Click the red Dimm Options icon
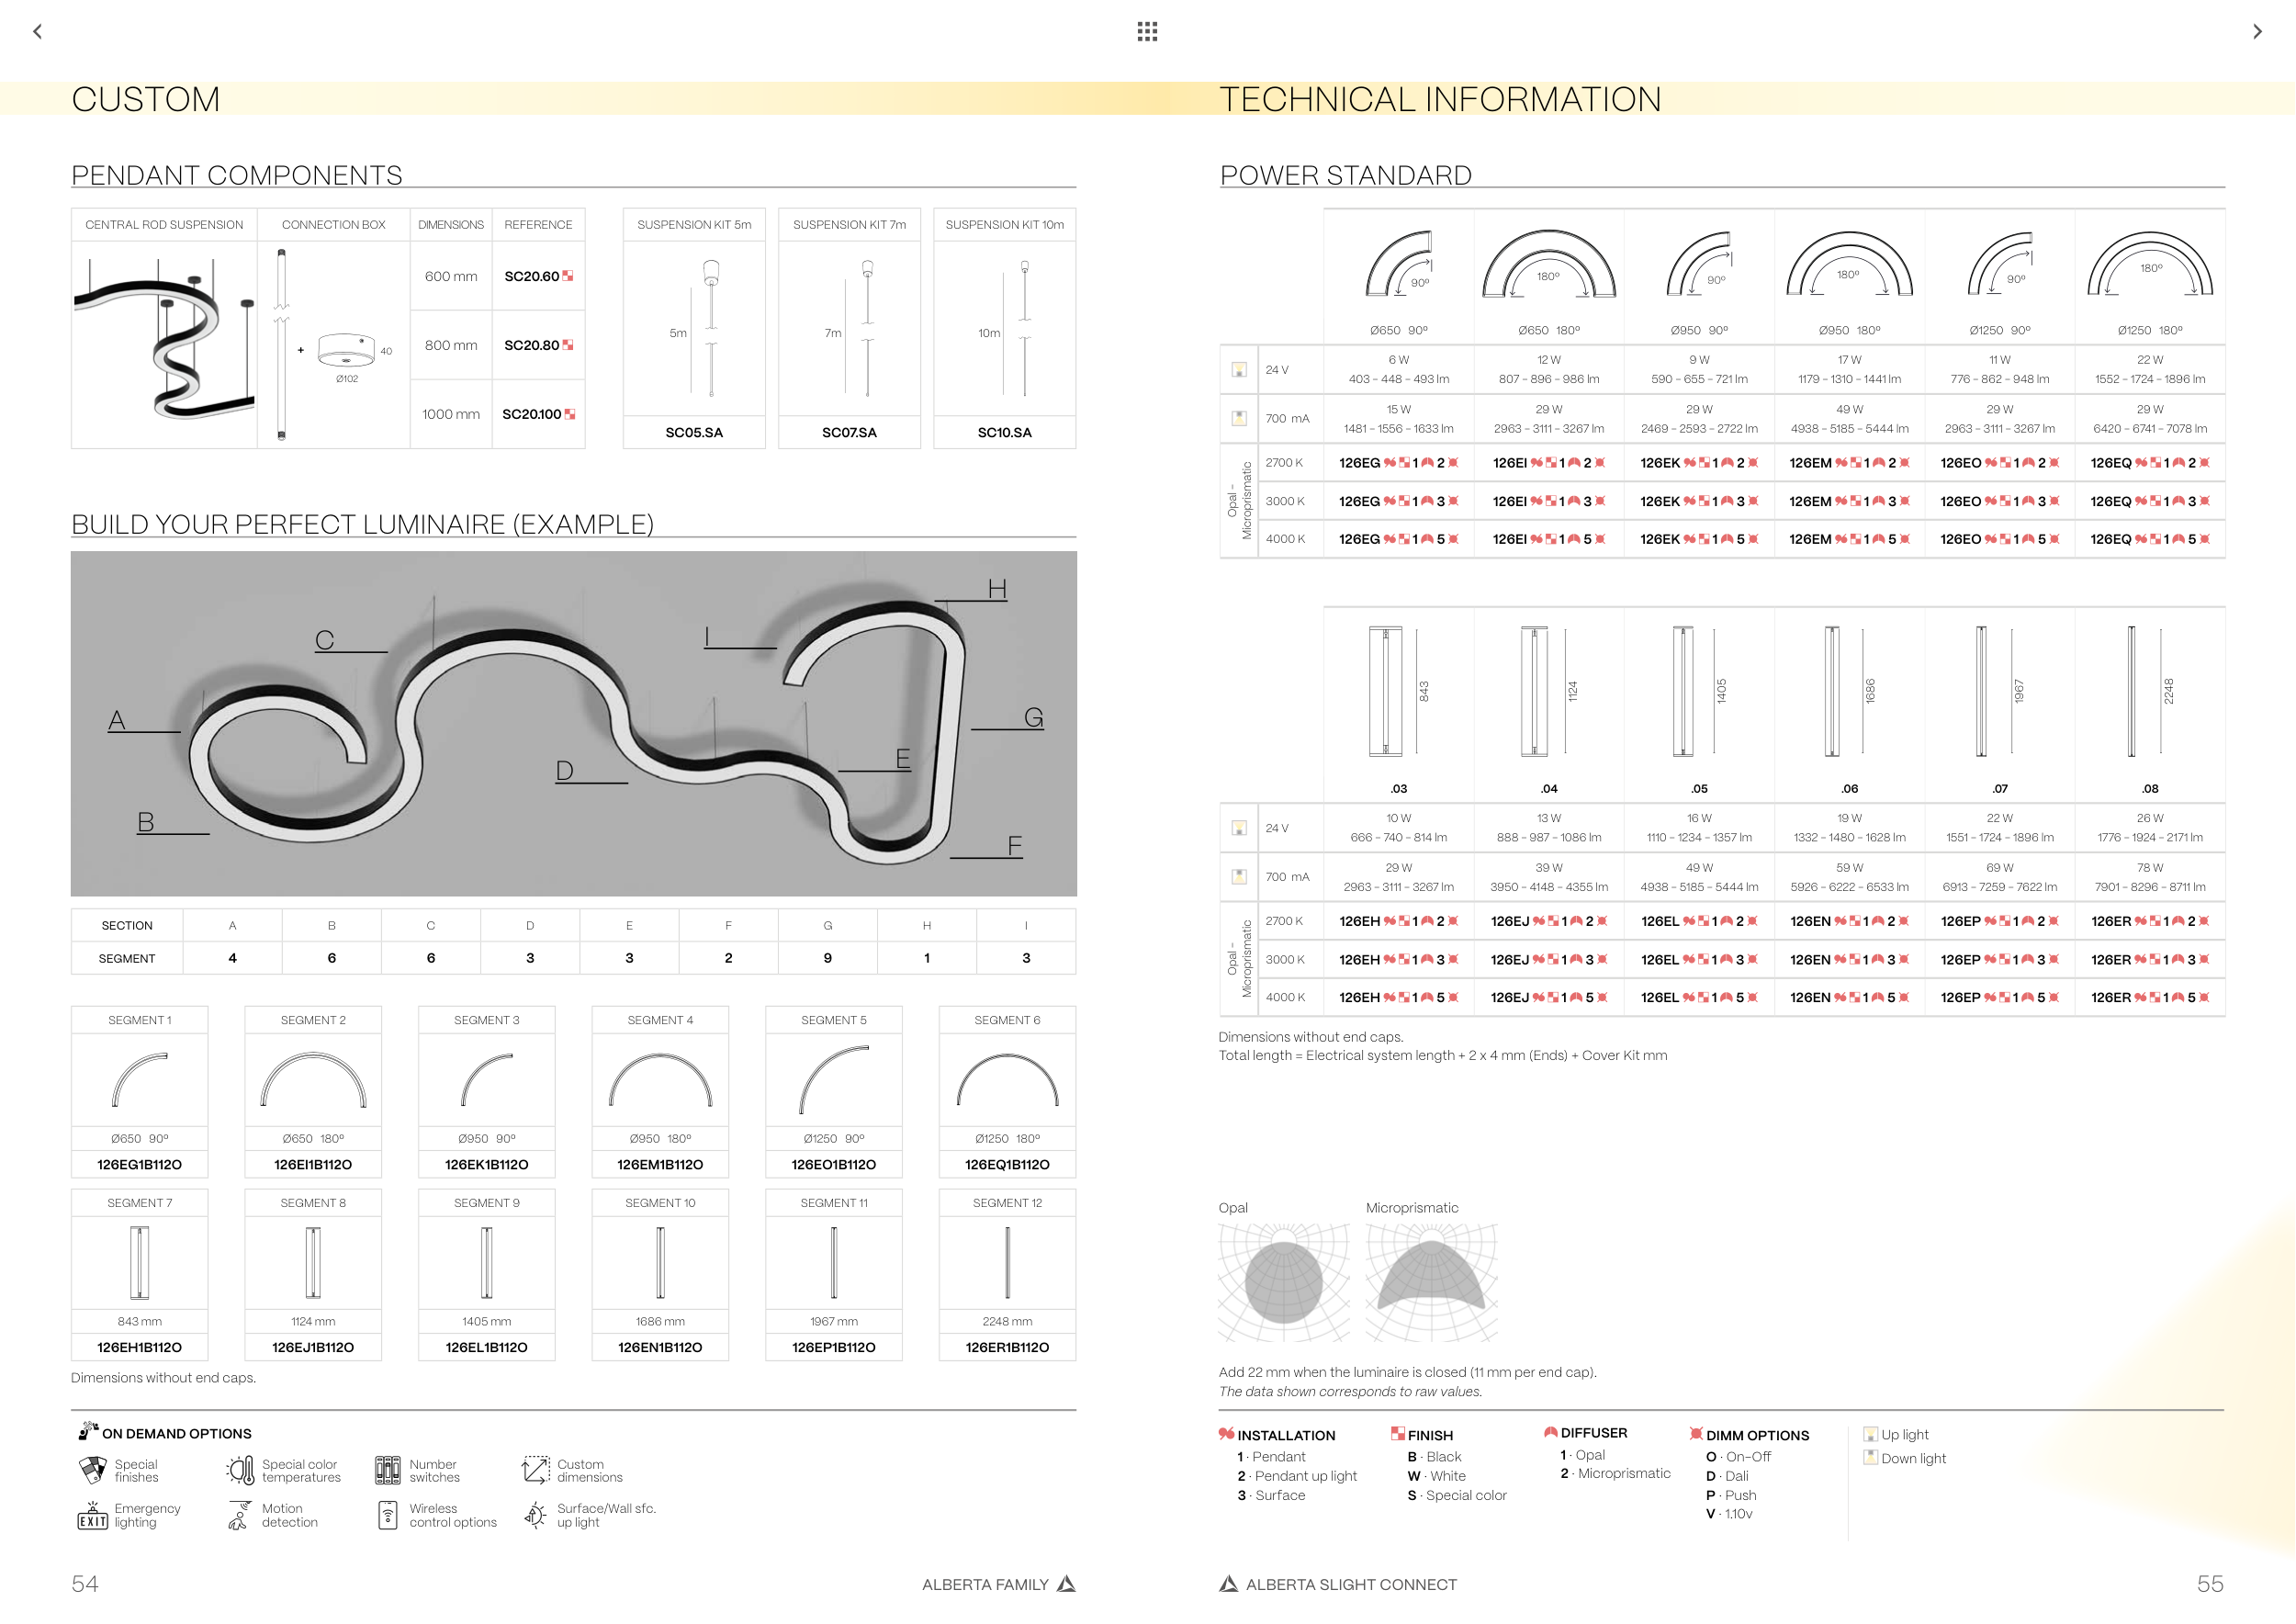Viewport: 2296px width, 1624px height. 1696,1434
